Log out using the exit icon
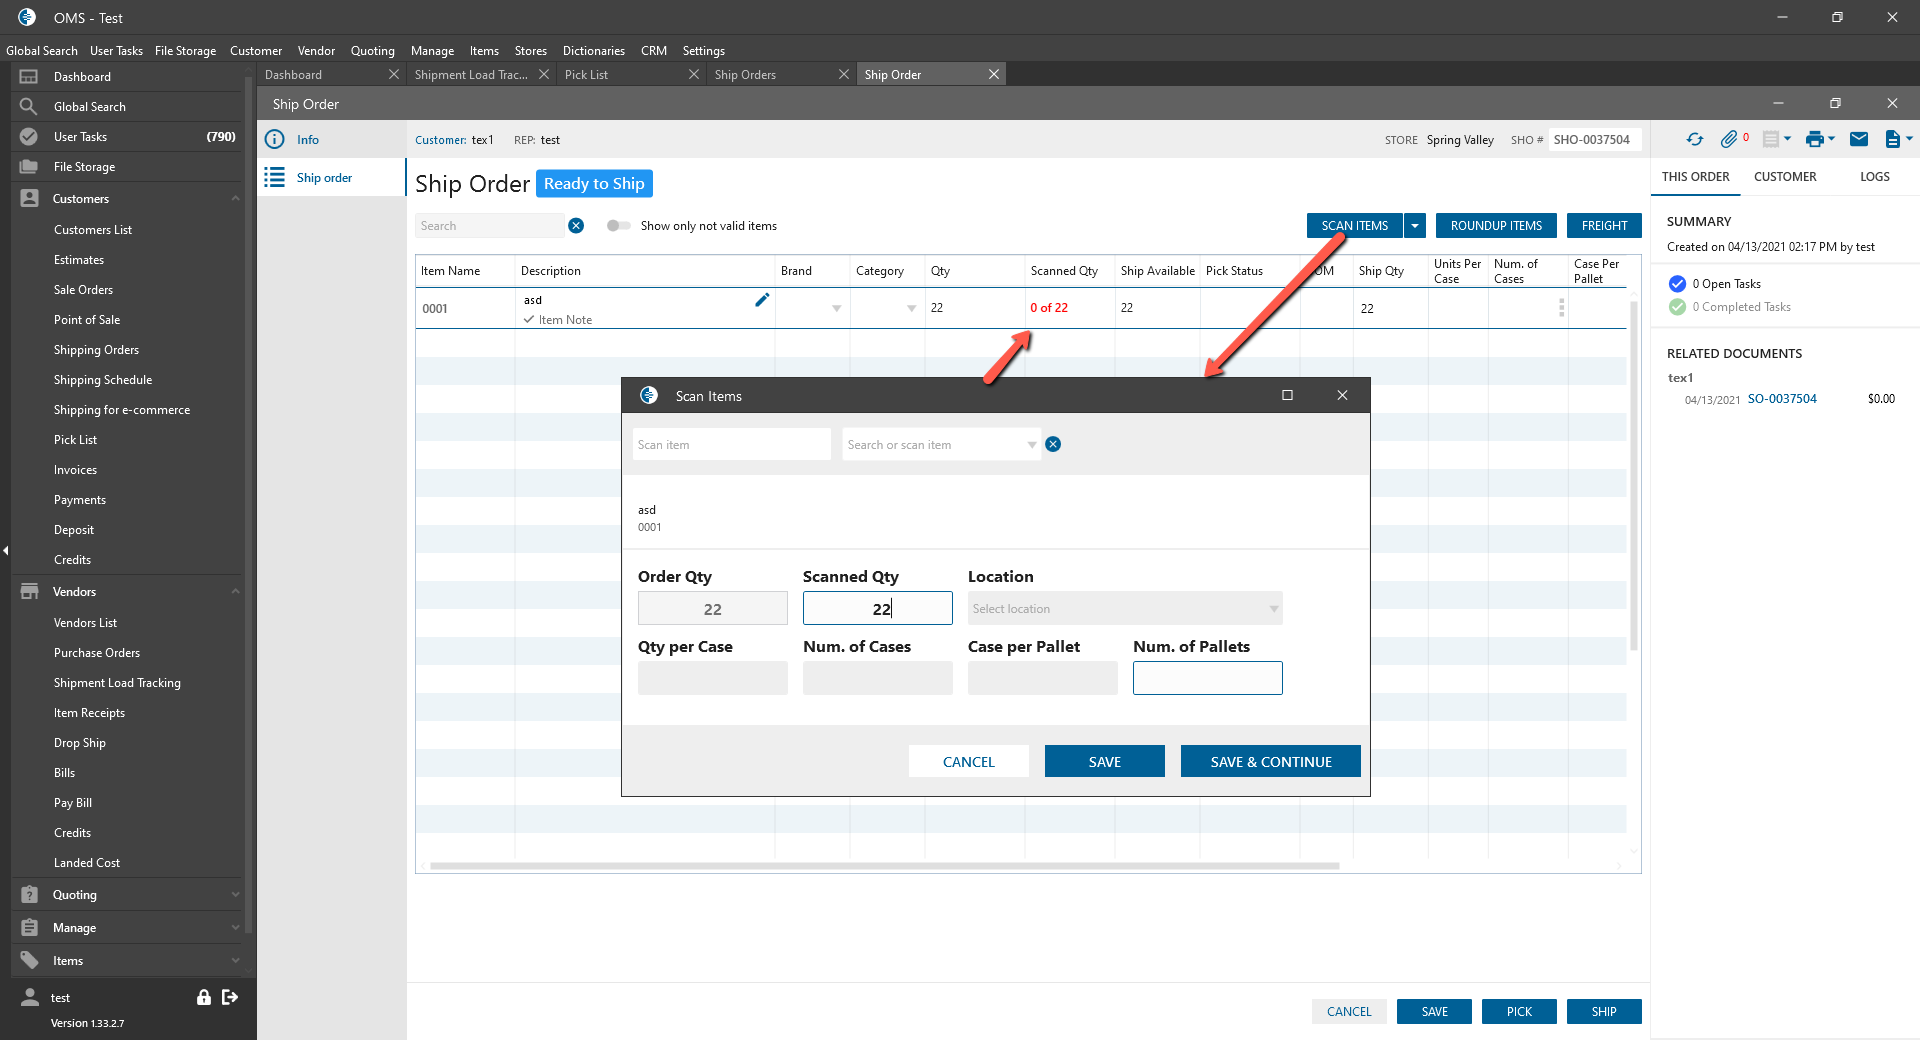Image resolution: width=1920 pixels, height=1040 pixels. tap(230, 997)
